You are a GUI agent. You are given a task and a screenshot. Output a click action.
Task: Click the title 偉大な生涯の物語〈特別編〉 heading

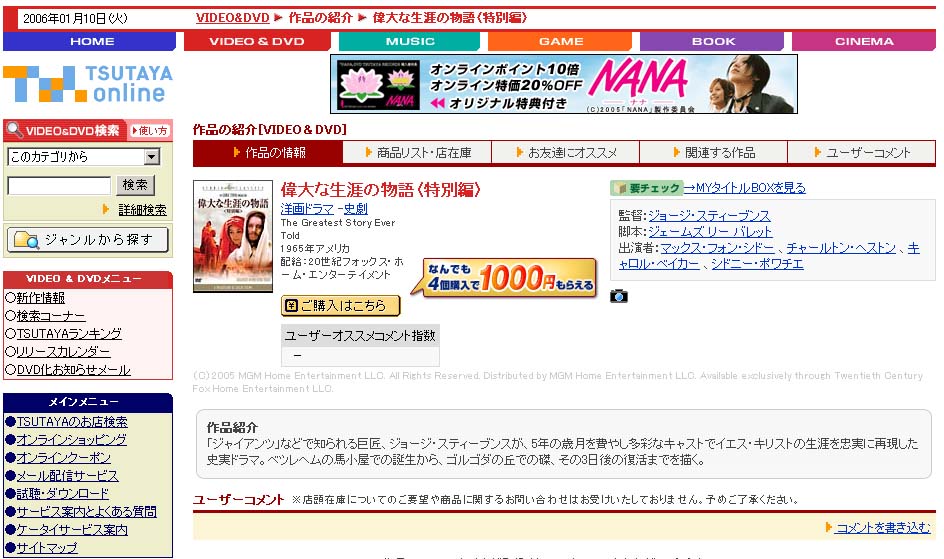(x=380, y=190)
